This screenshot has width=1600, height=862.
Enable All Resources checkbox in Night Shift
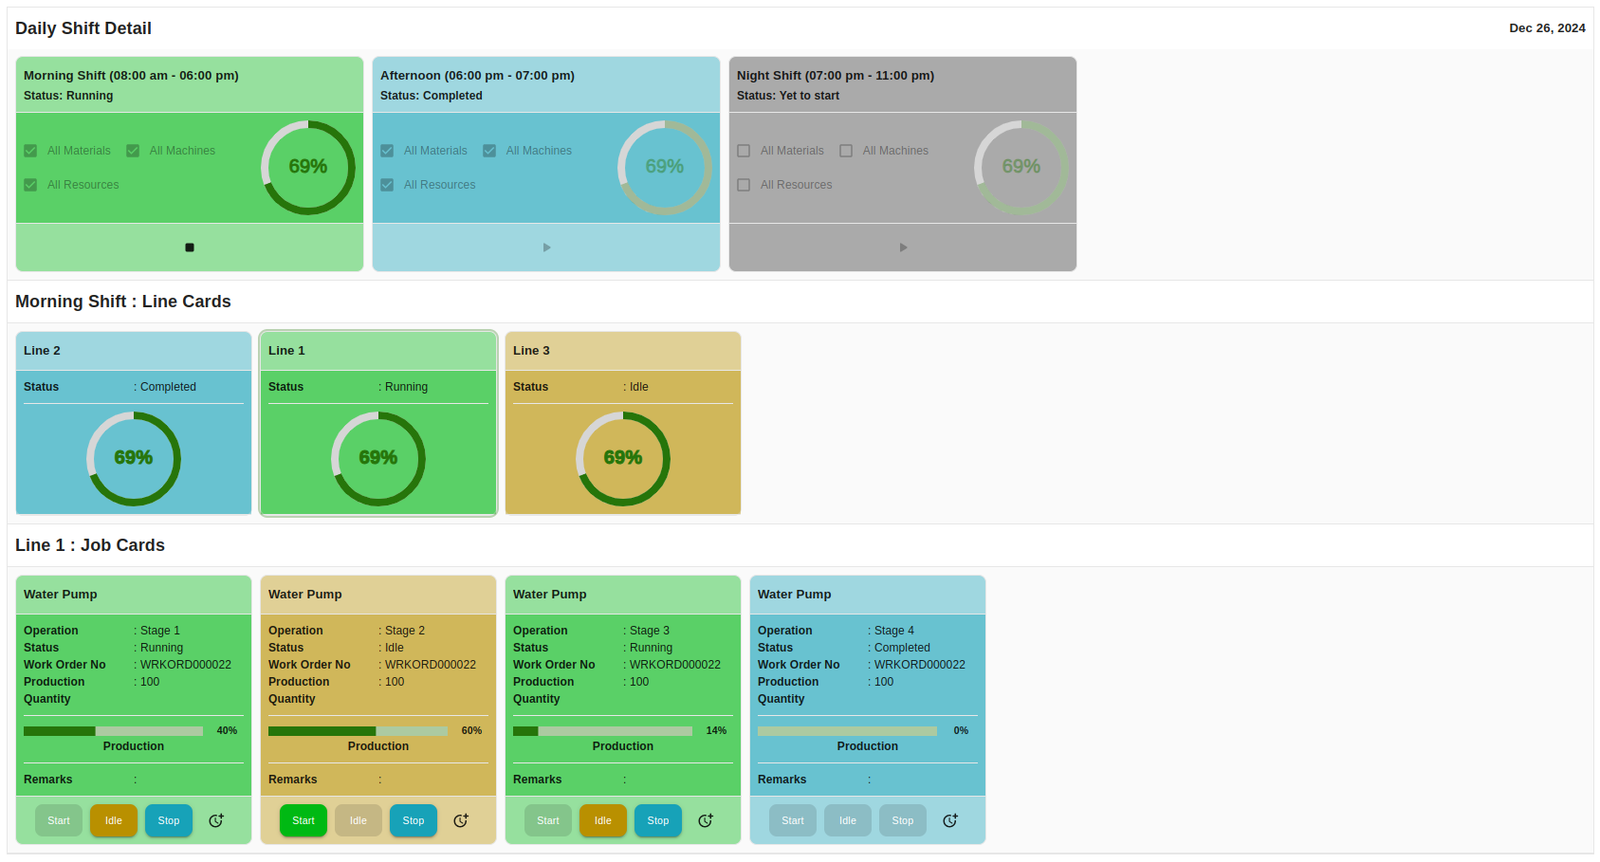tap(744, 185)
